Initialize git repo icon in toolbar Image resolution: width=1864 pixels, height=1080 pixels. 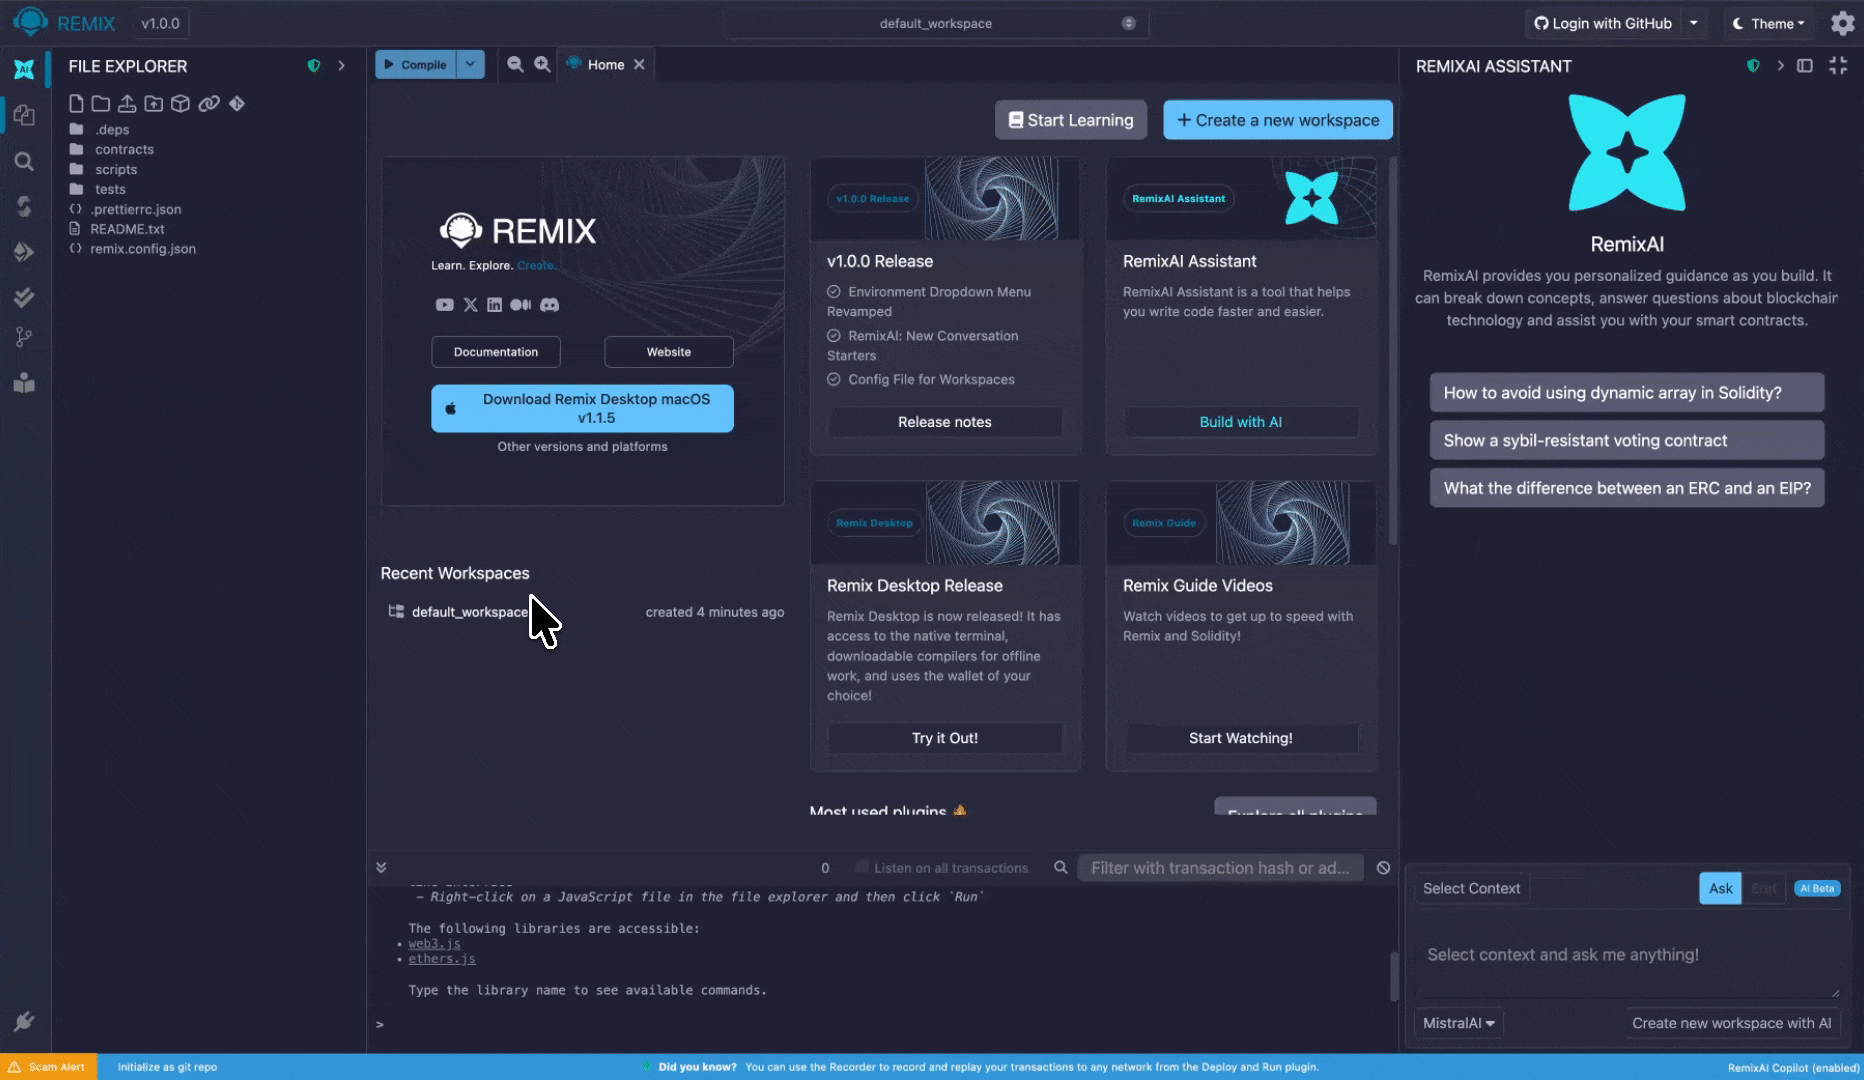click(x=237, y=103)
